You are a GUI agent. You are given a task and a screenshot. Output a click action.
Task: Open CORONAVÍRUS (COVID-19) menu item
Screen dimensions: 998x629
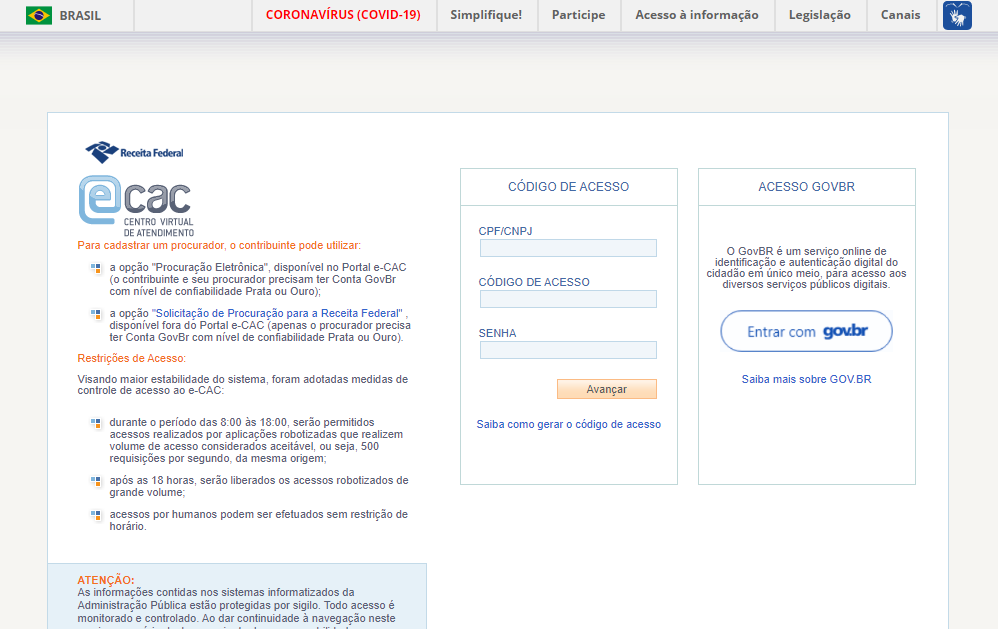coord(343,15)
